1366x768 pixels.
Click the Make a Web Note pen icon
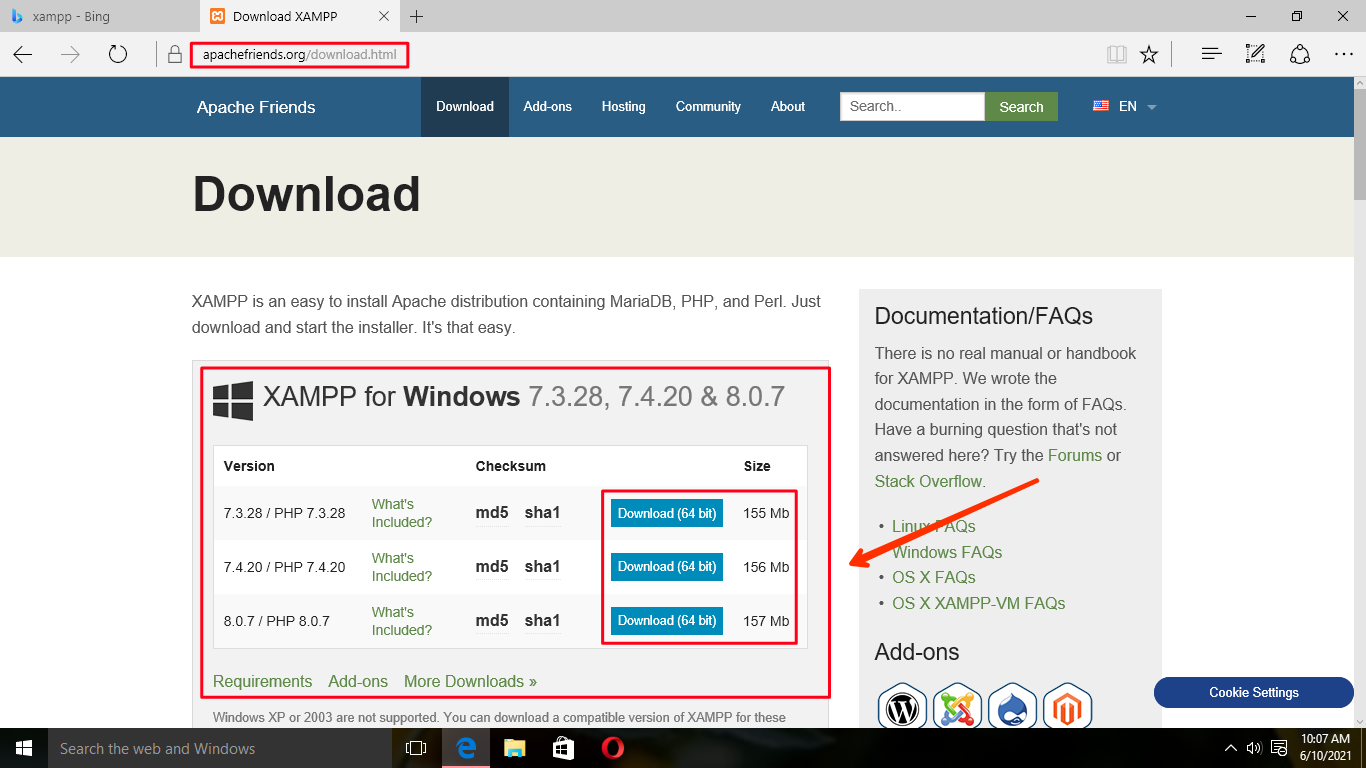pos(1255,54)
